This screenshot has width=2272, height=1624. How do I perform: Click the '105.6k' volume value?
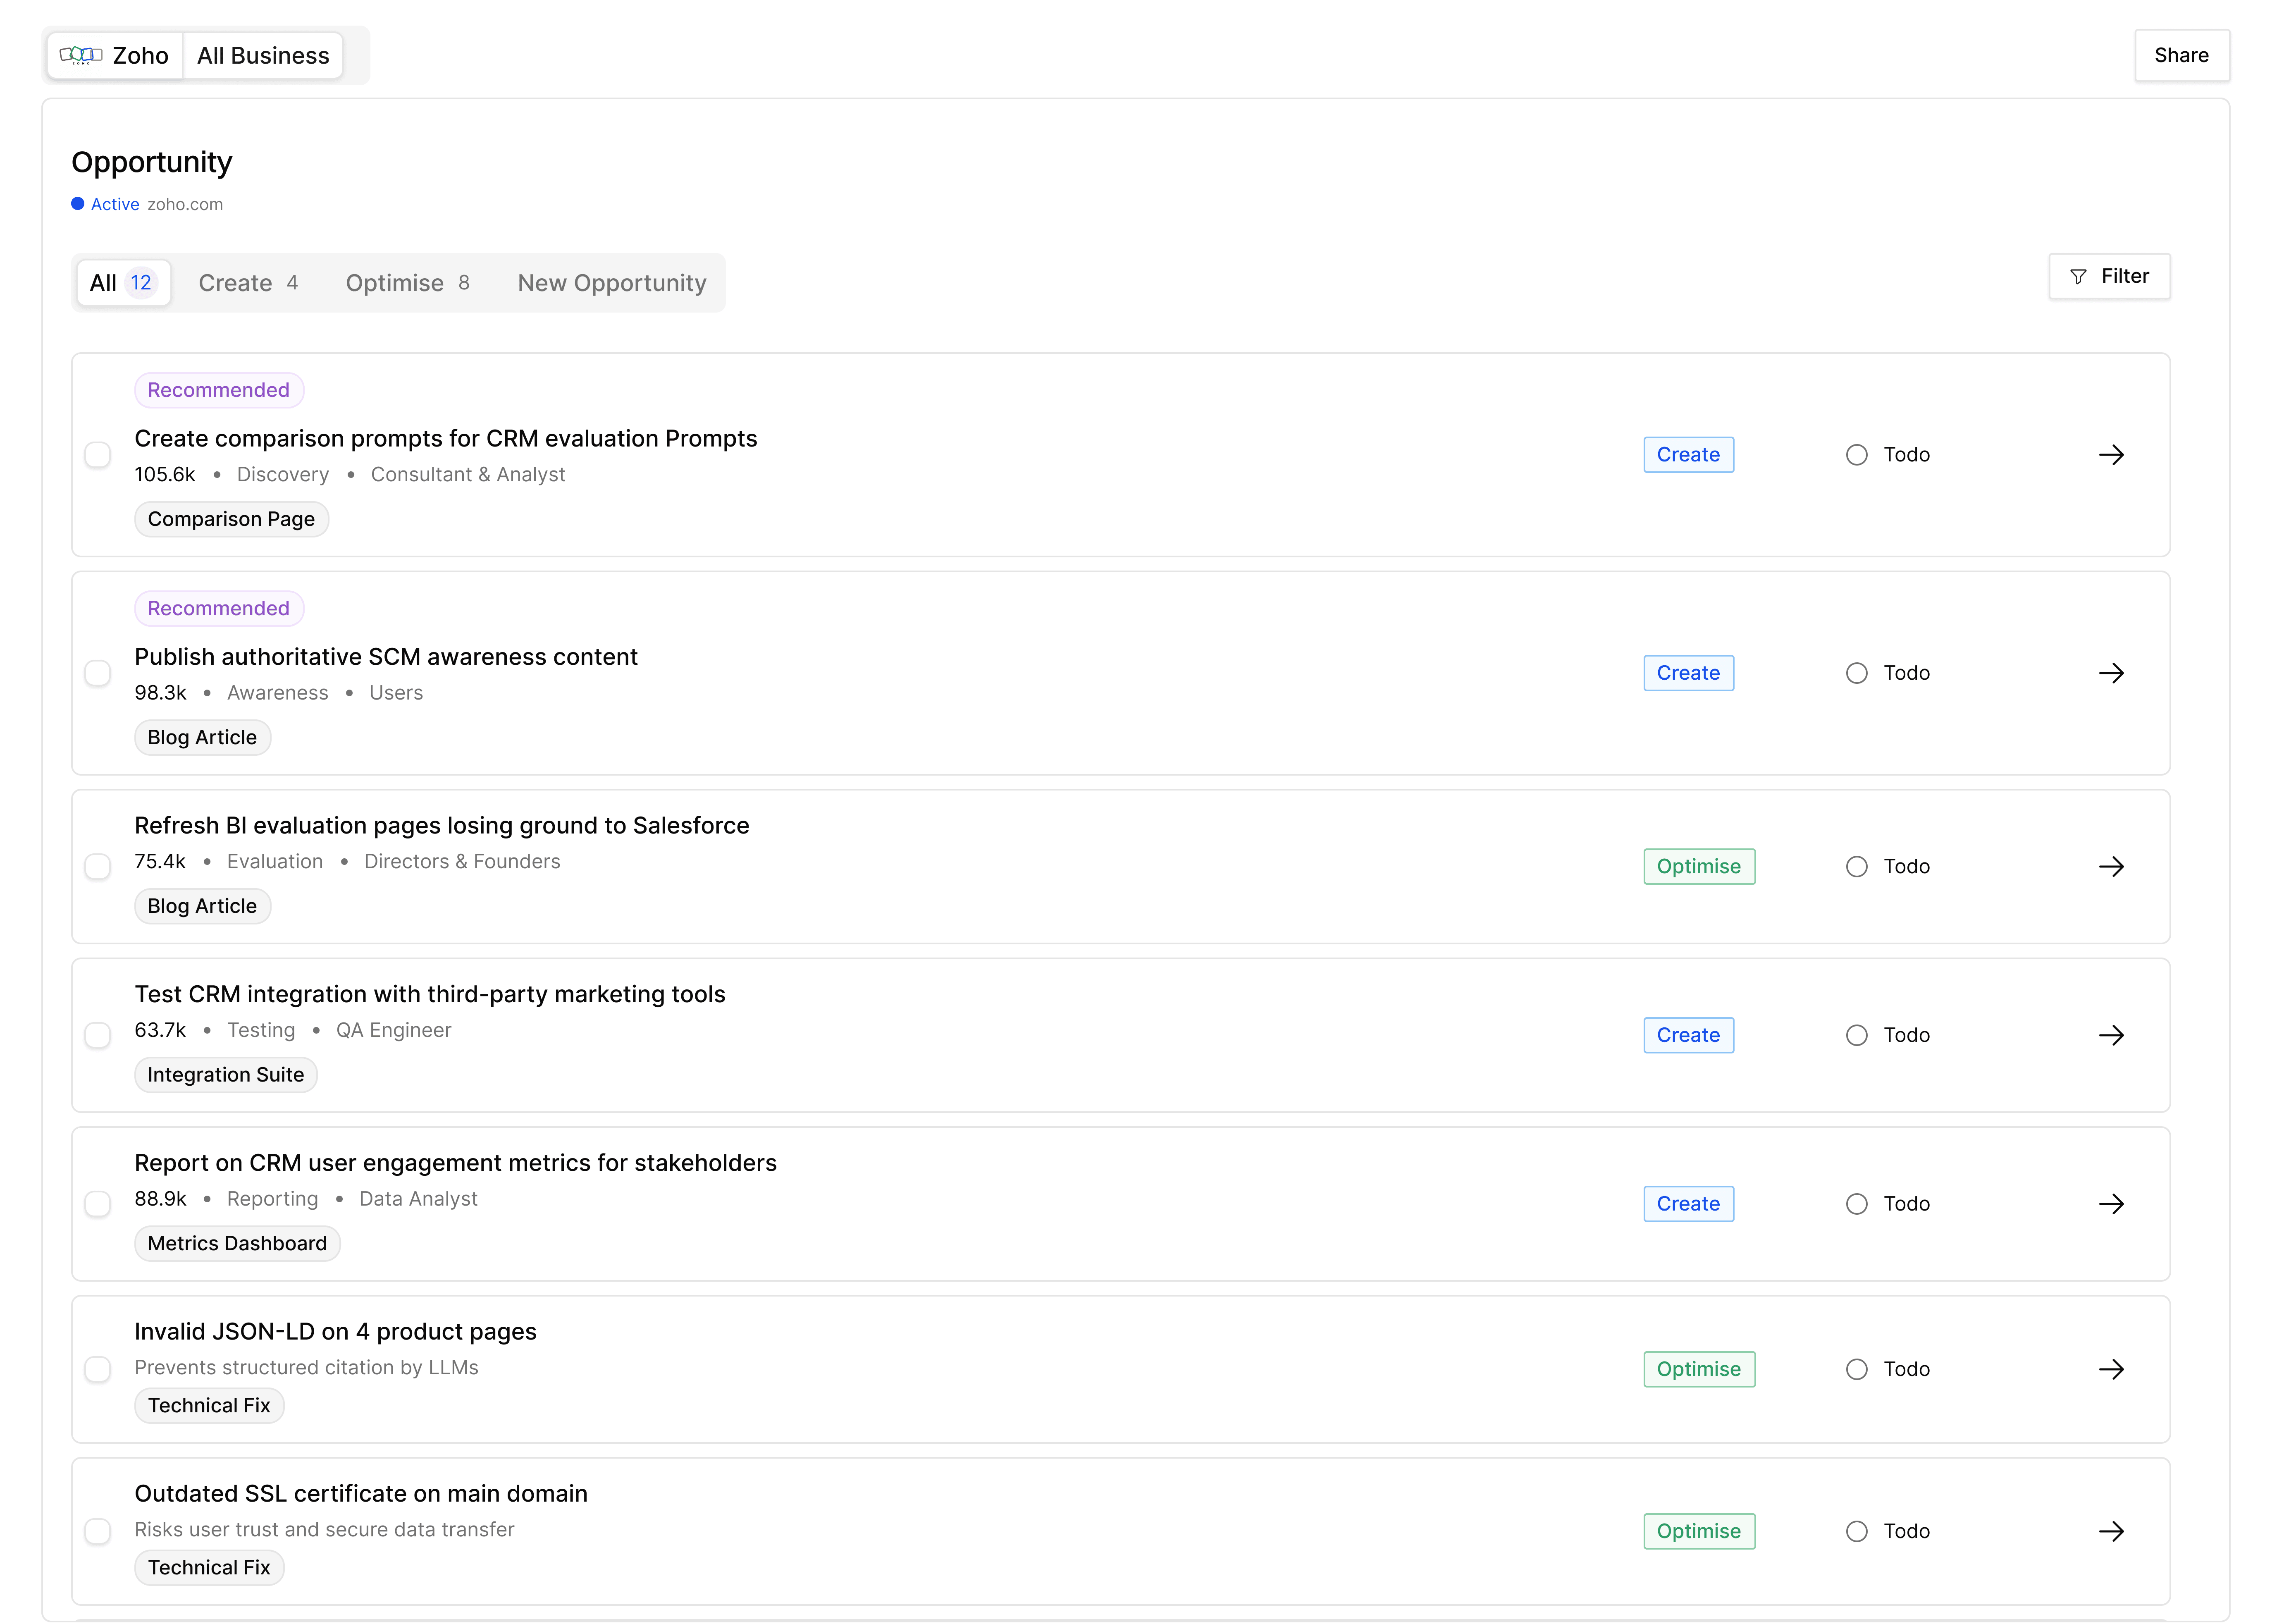165,475
